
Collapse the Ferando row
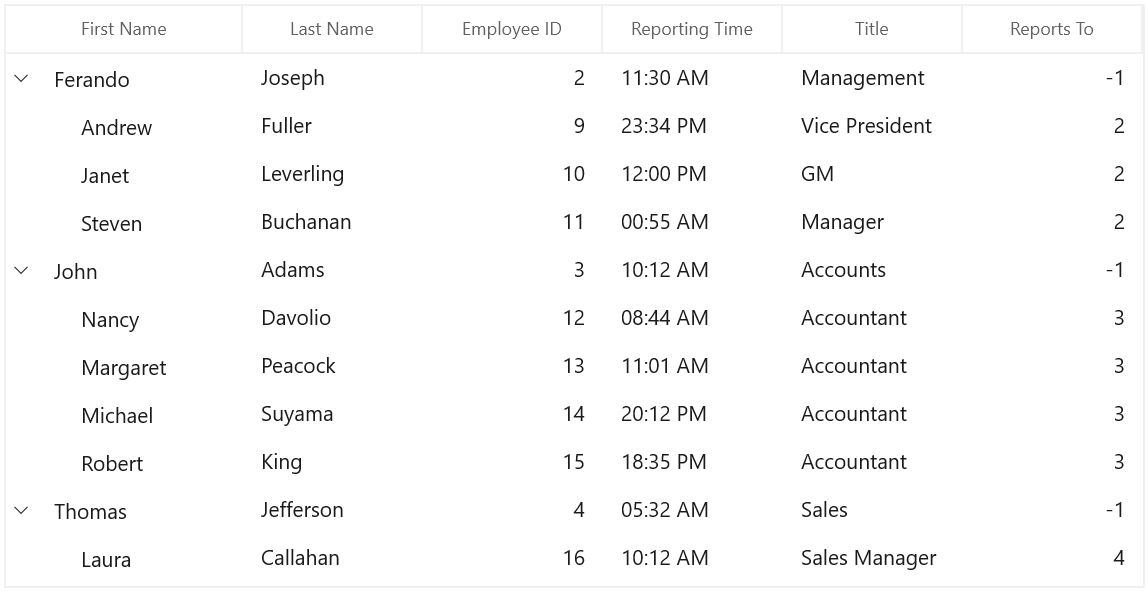pyautogui.click(x=21, y=78)
